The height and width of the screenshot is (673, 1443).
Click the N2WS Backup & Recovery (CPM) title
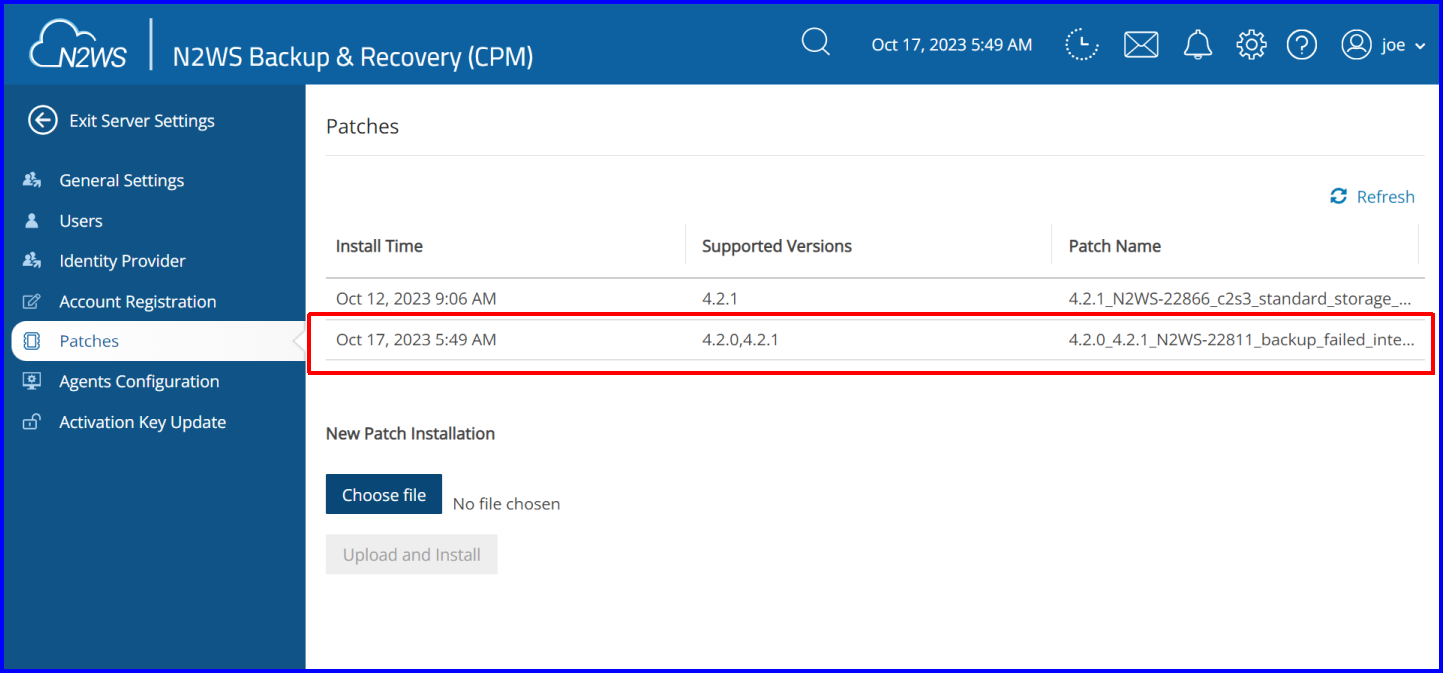pyautogui.click(x=353, y=56)
